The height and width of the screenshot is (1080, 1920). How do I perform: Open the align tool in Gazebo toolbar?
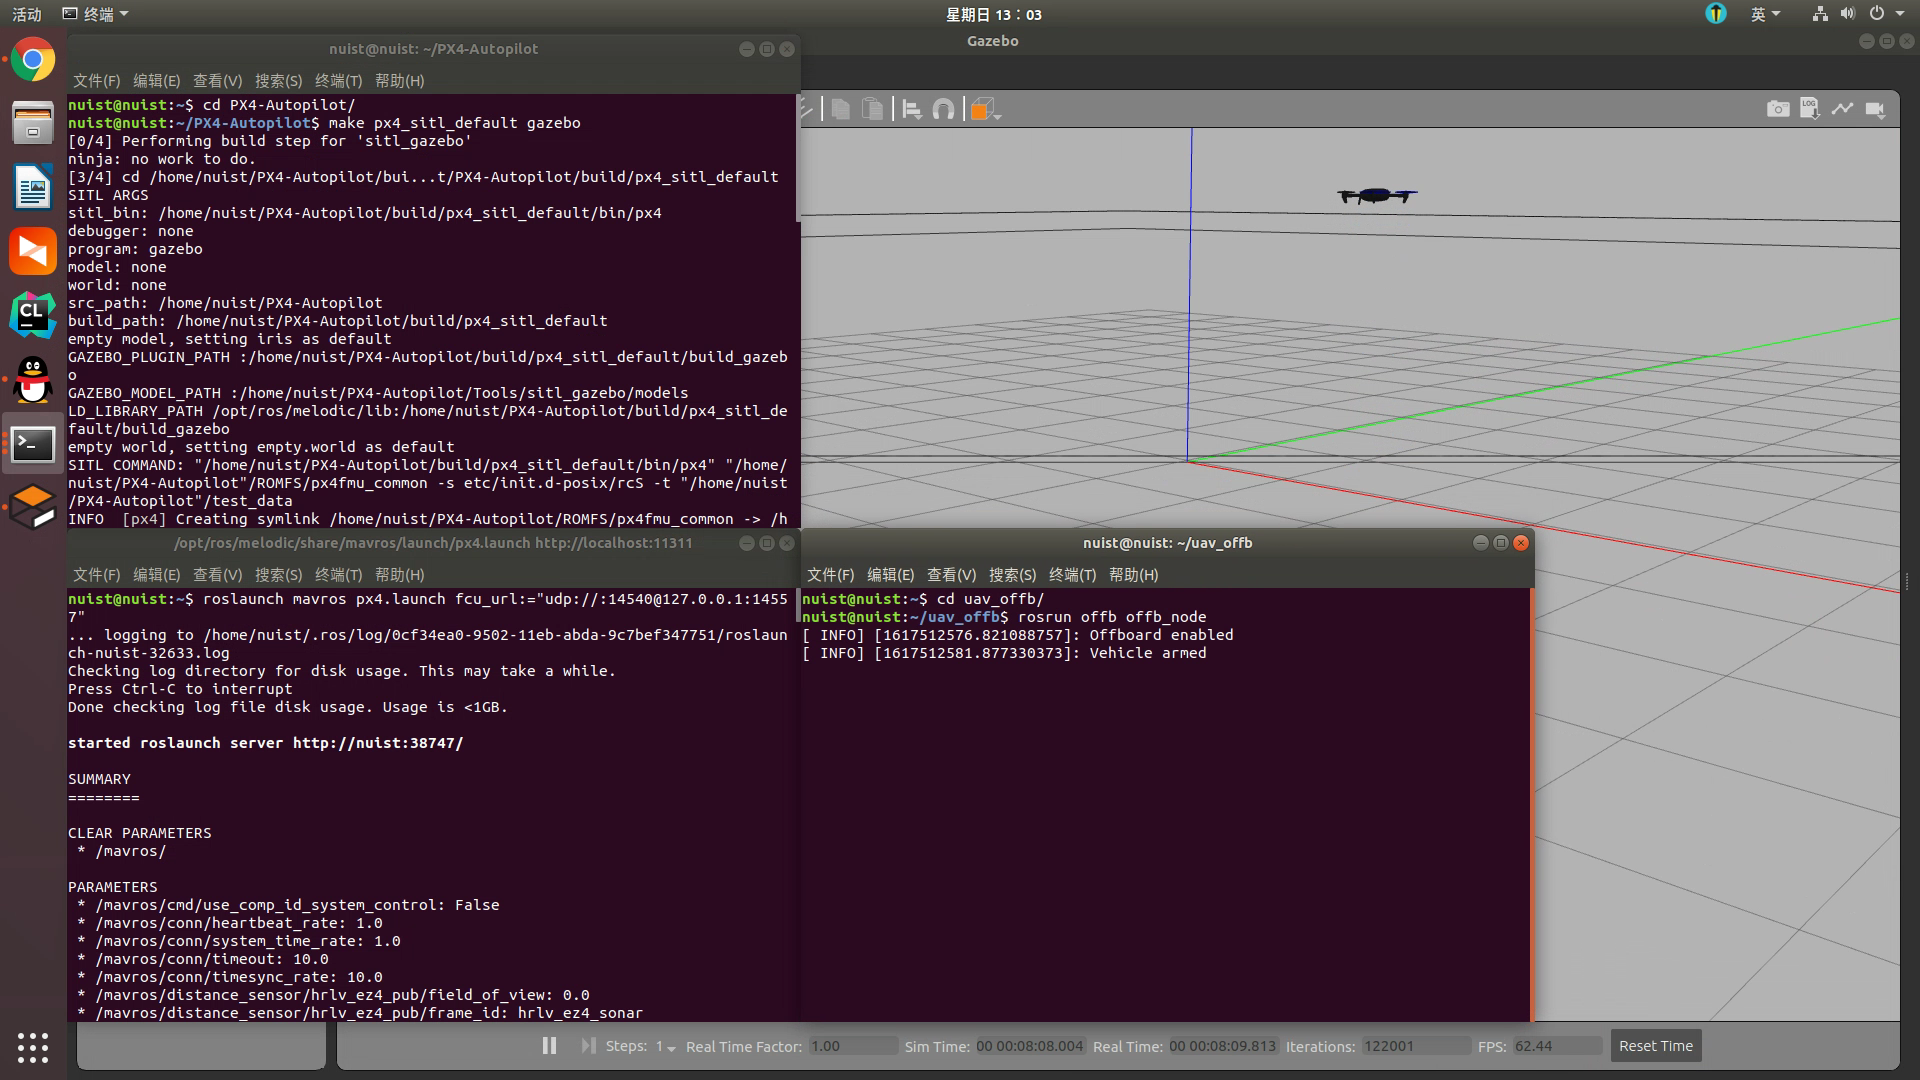(911, 109)
